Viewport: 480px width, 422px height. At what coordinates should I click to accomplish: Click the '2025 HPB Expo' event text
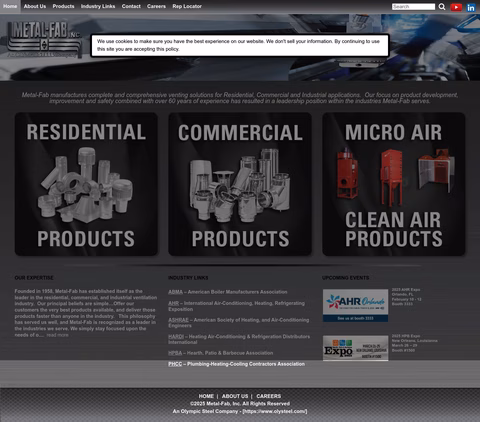(406, 336)
